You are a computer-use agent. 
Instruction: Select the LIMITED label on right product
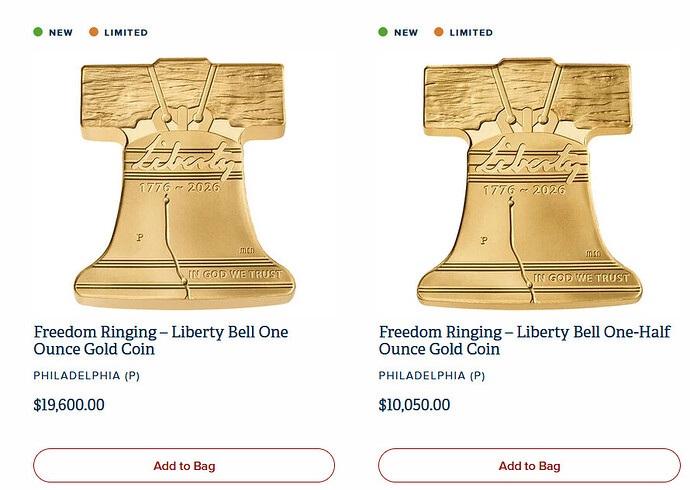[x=471, y=33]
